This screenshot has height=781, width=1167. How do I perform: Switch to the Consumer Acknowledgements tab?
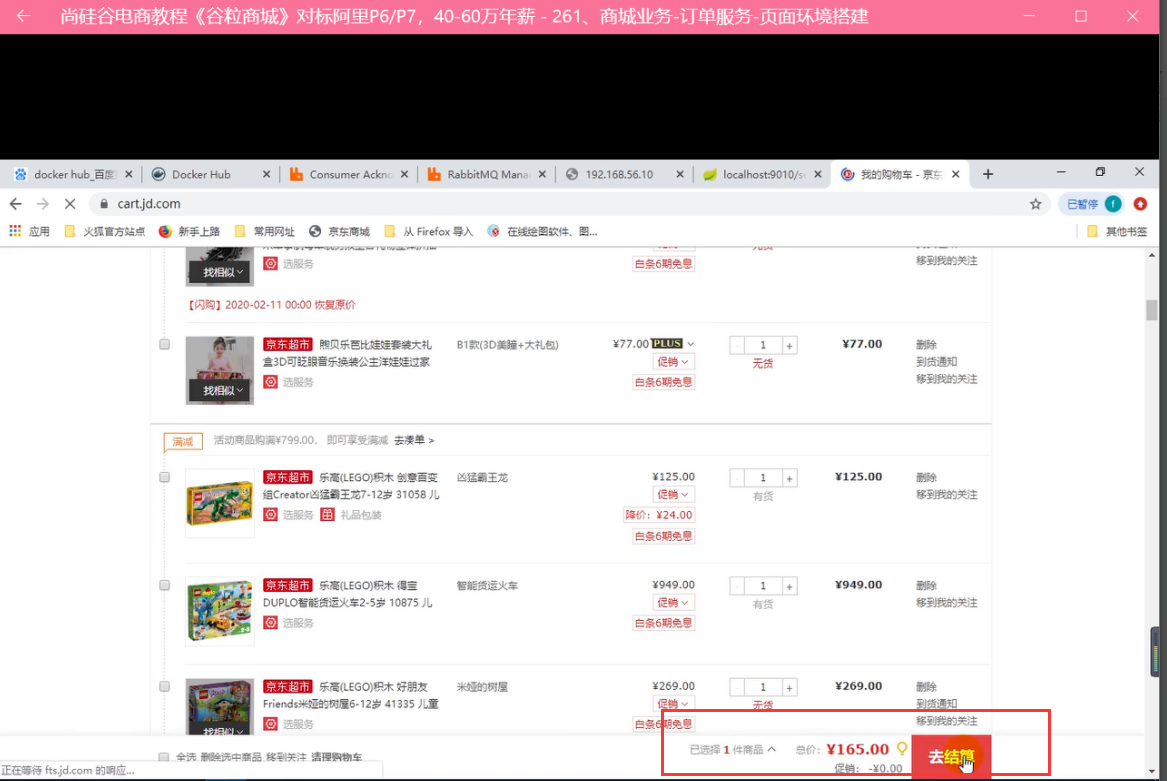[x=350, y=174]
